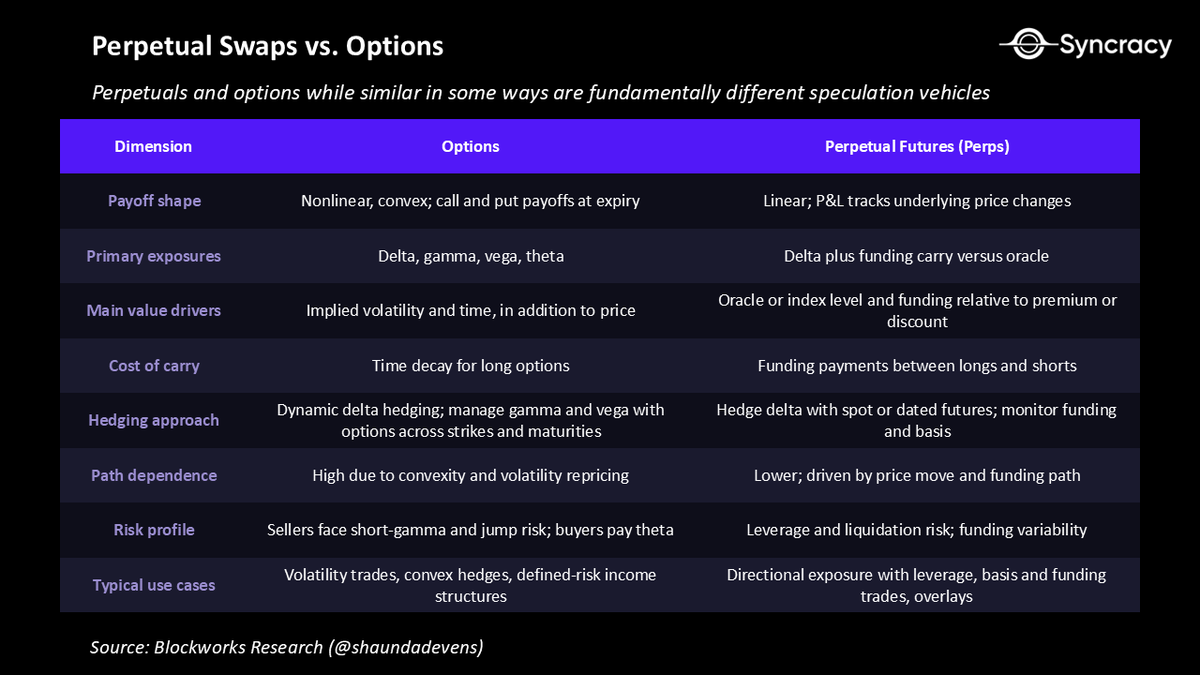Click the Cost of carry row label

(154, 366)
